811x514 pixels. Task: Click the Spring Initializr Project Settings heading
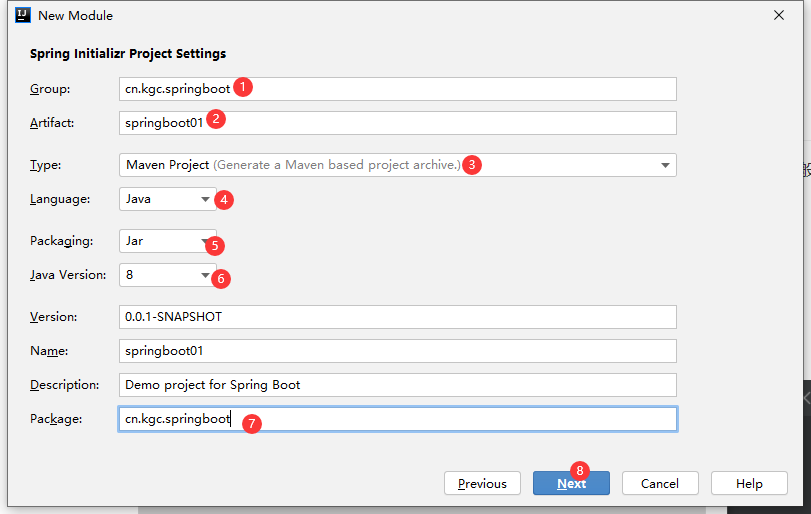click(128, 54)
